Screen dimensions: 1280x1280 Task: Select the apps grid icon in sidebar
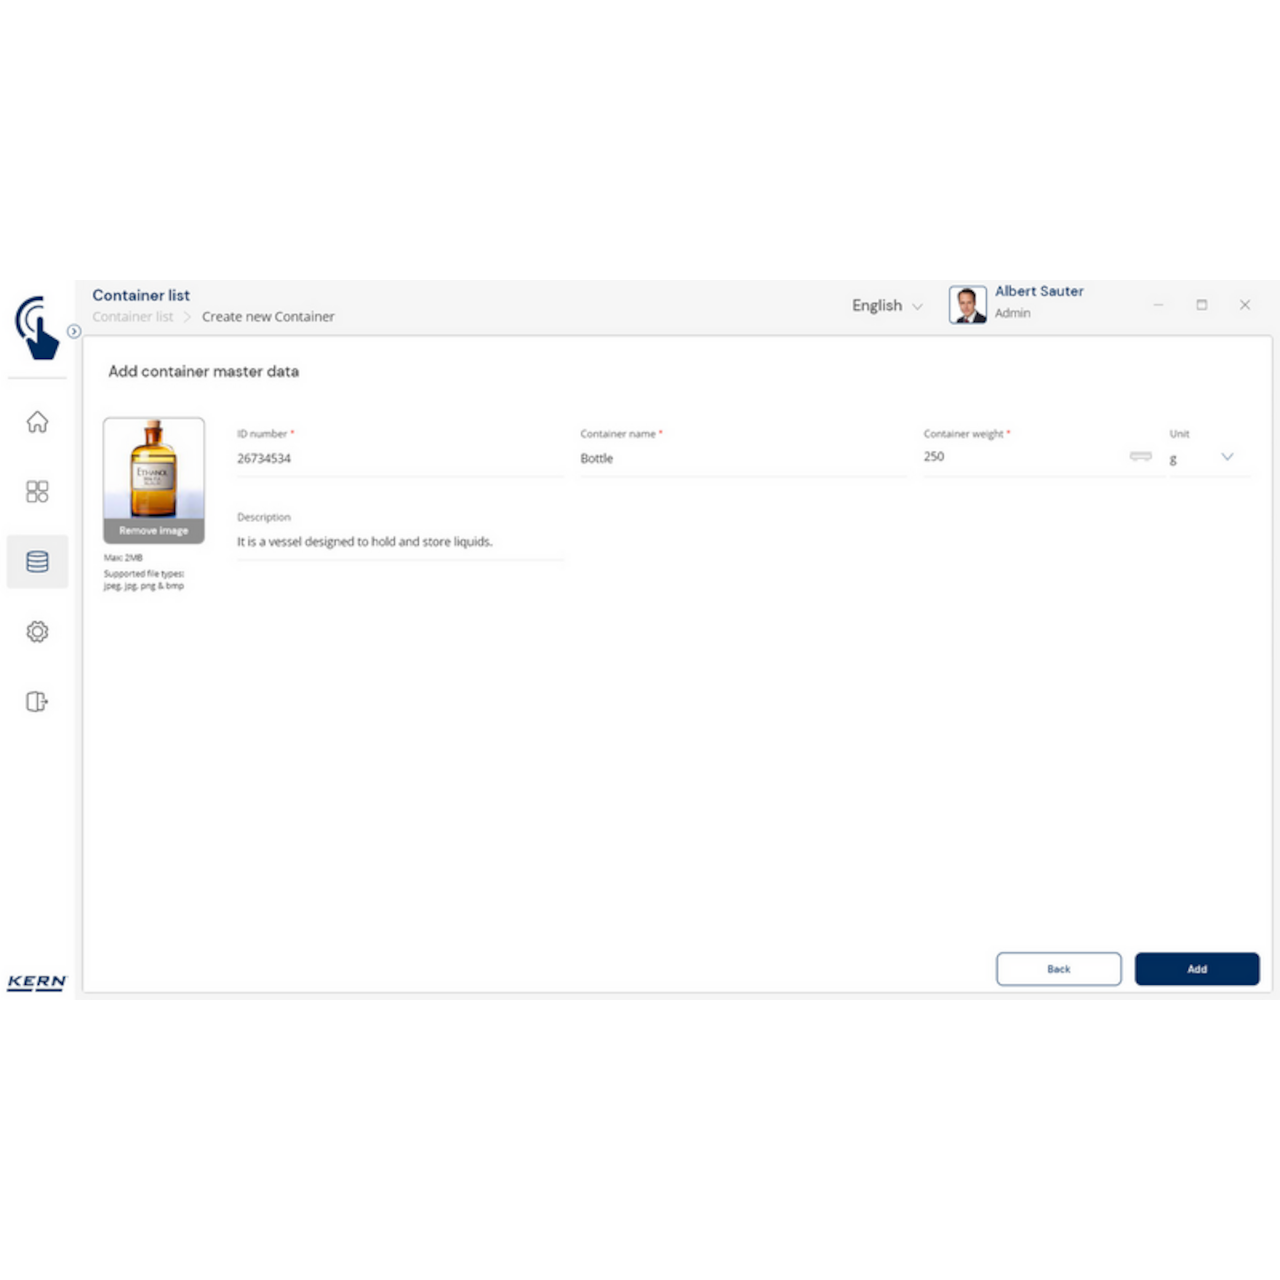[37, 492]
